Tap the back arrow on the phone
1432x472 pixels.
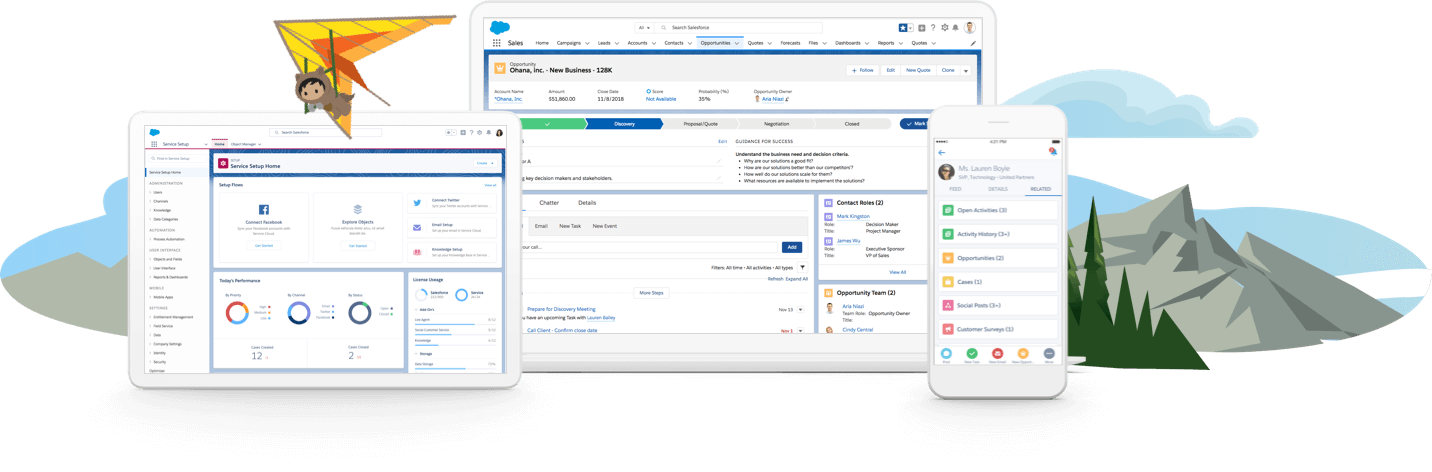942,152
